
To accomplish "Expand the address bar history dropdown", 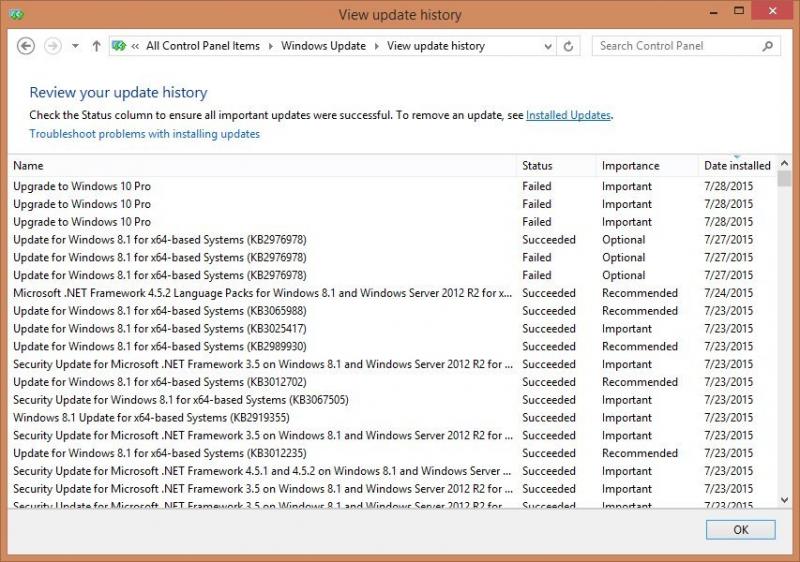I will coord(547,46).
